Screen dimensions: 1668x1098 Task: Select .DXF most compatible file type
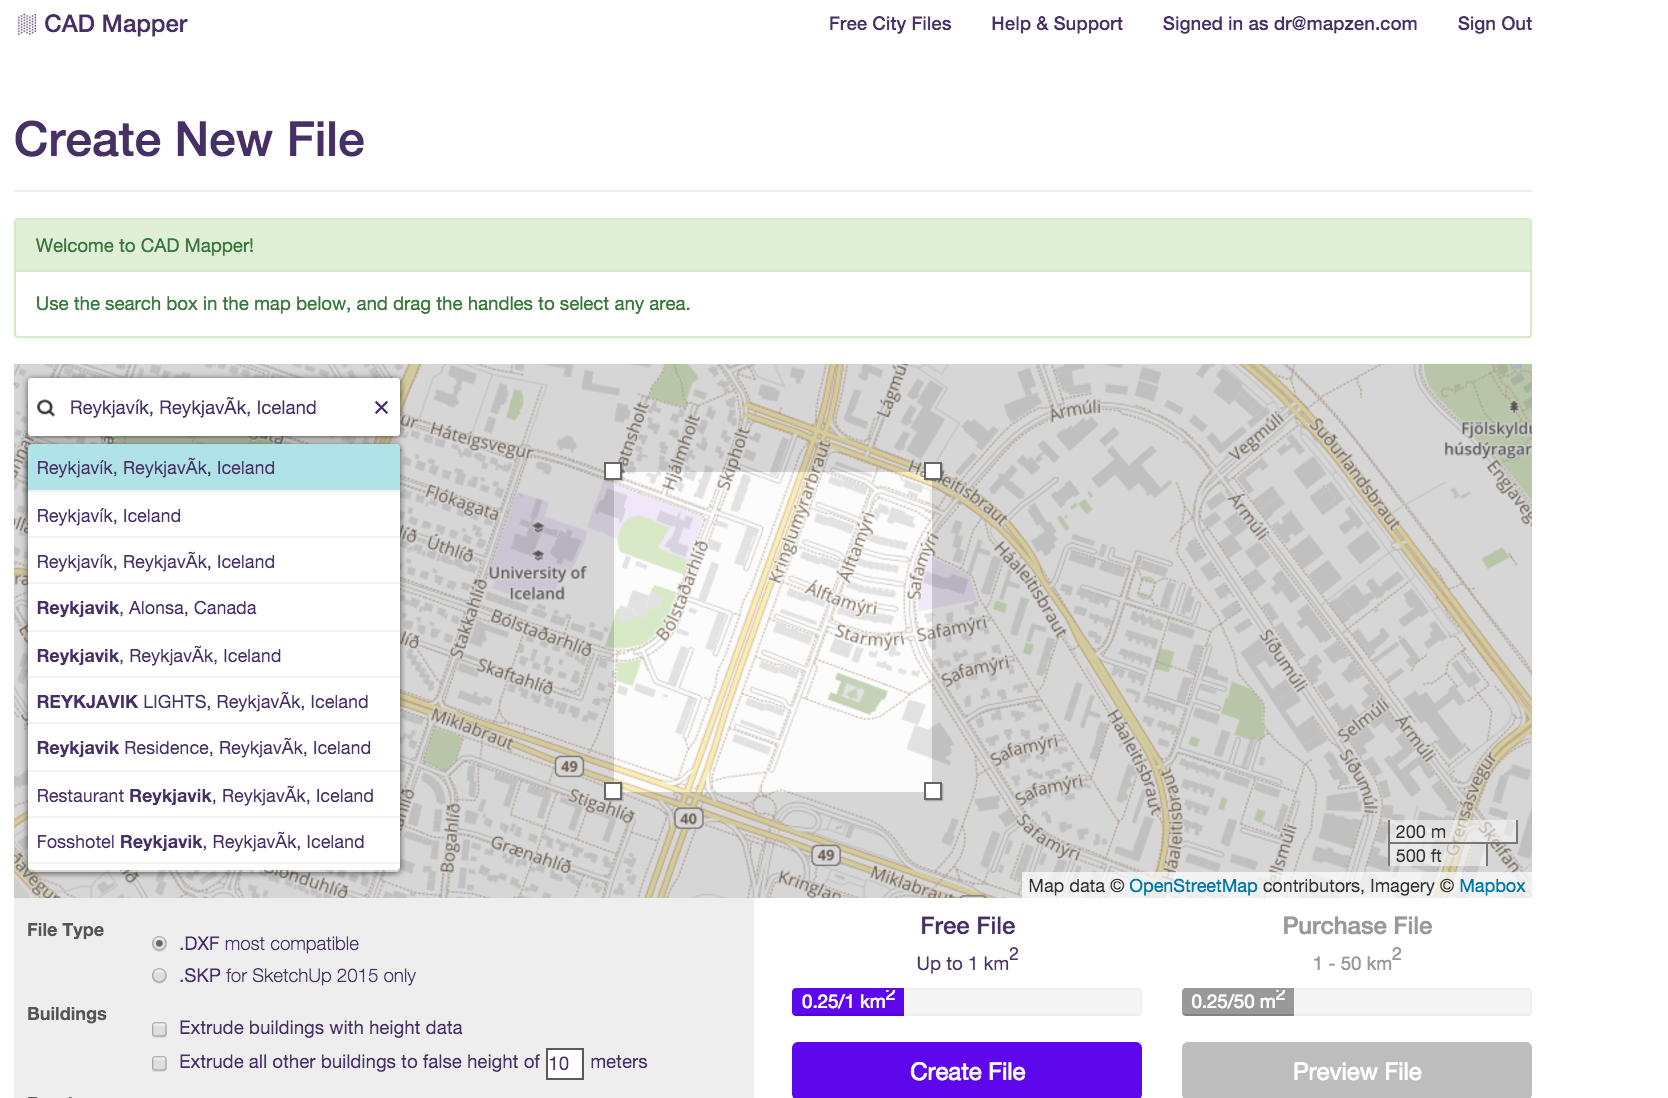[x=159, y=943]
